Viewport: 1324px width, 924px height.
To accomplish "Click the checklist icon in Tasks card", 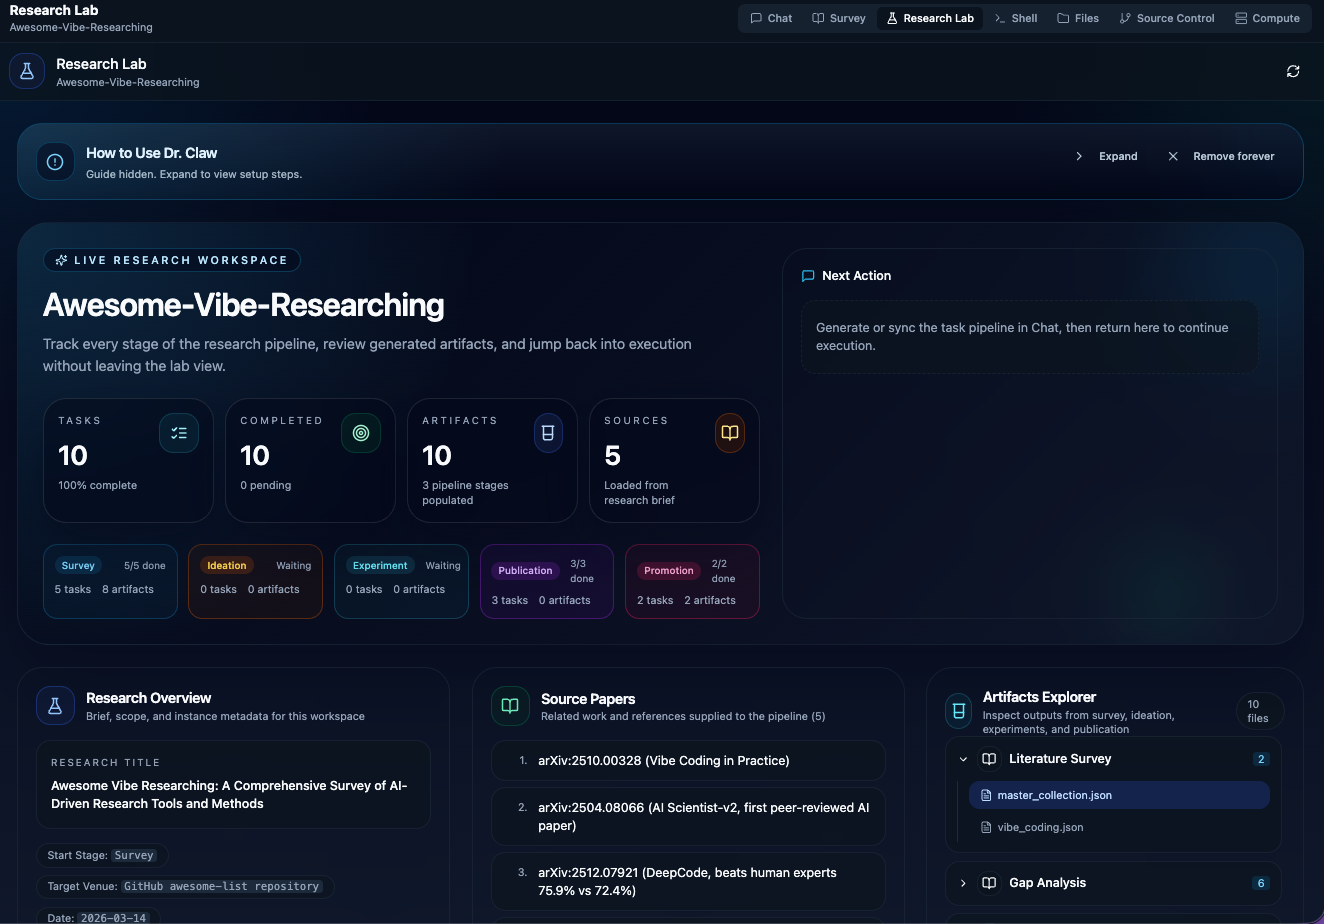I will 179,433.
